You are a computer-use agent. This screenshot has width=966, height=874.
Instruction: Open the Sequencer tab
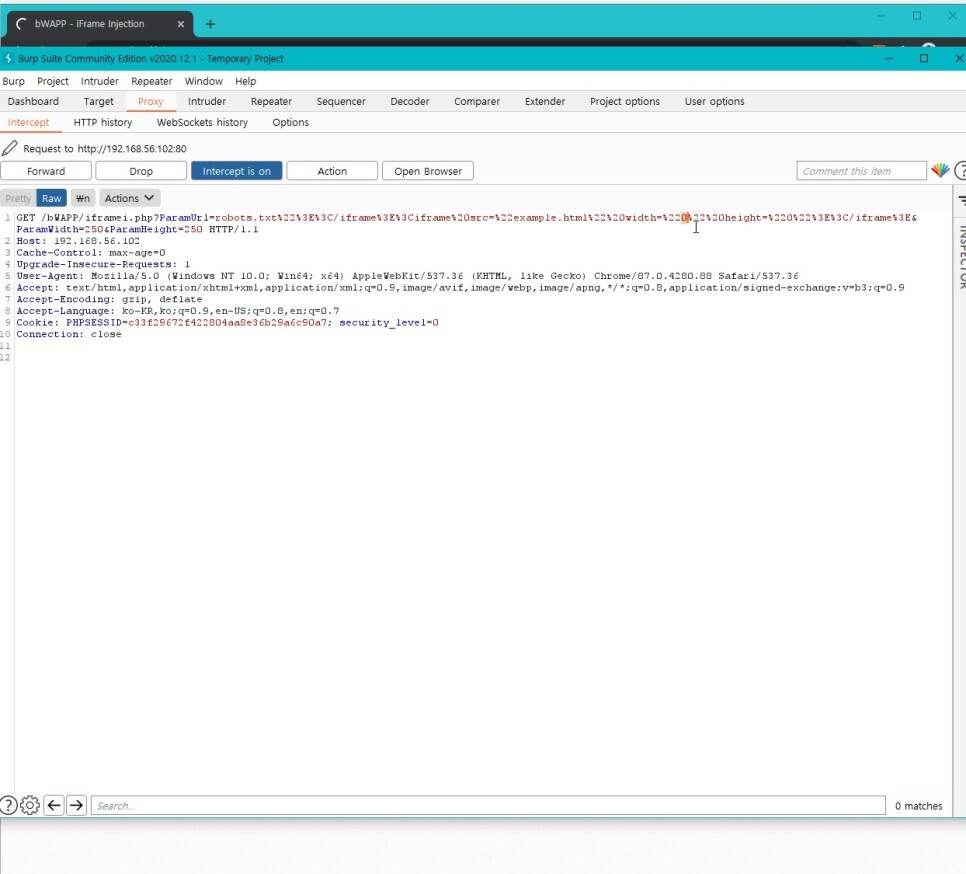[x=341, y=102]
